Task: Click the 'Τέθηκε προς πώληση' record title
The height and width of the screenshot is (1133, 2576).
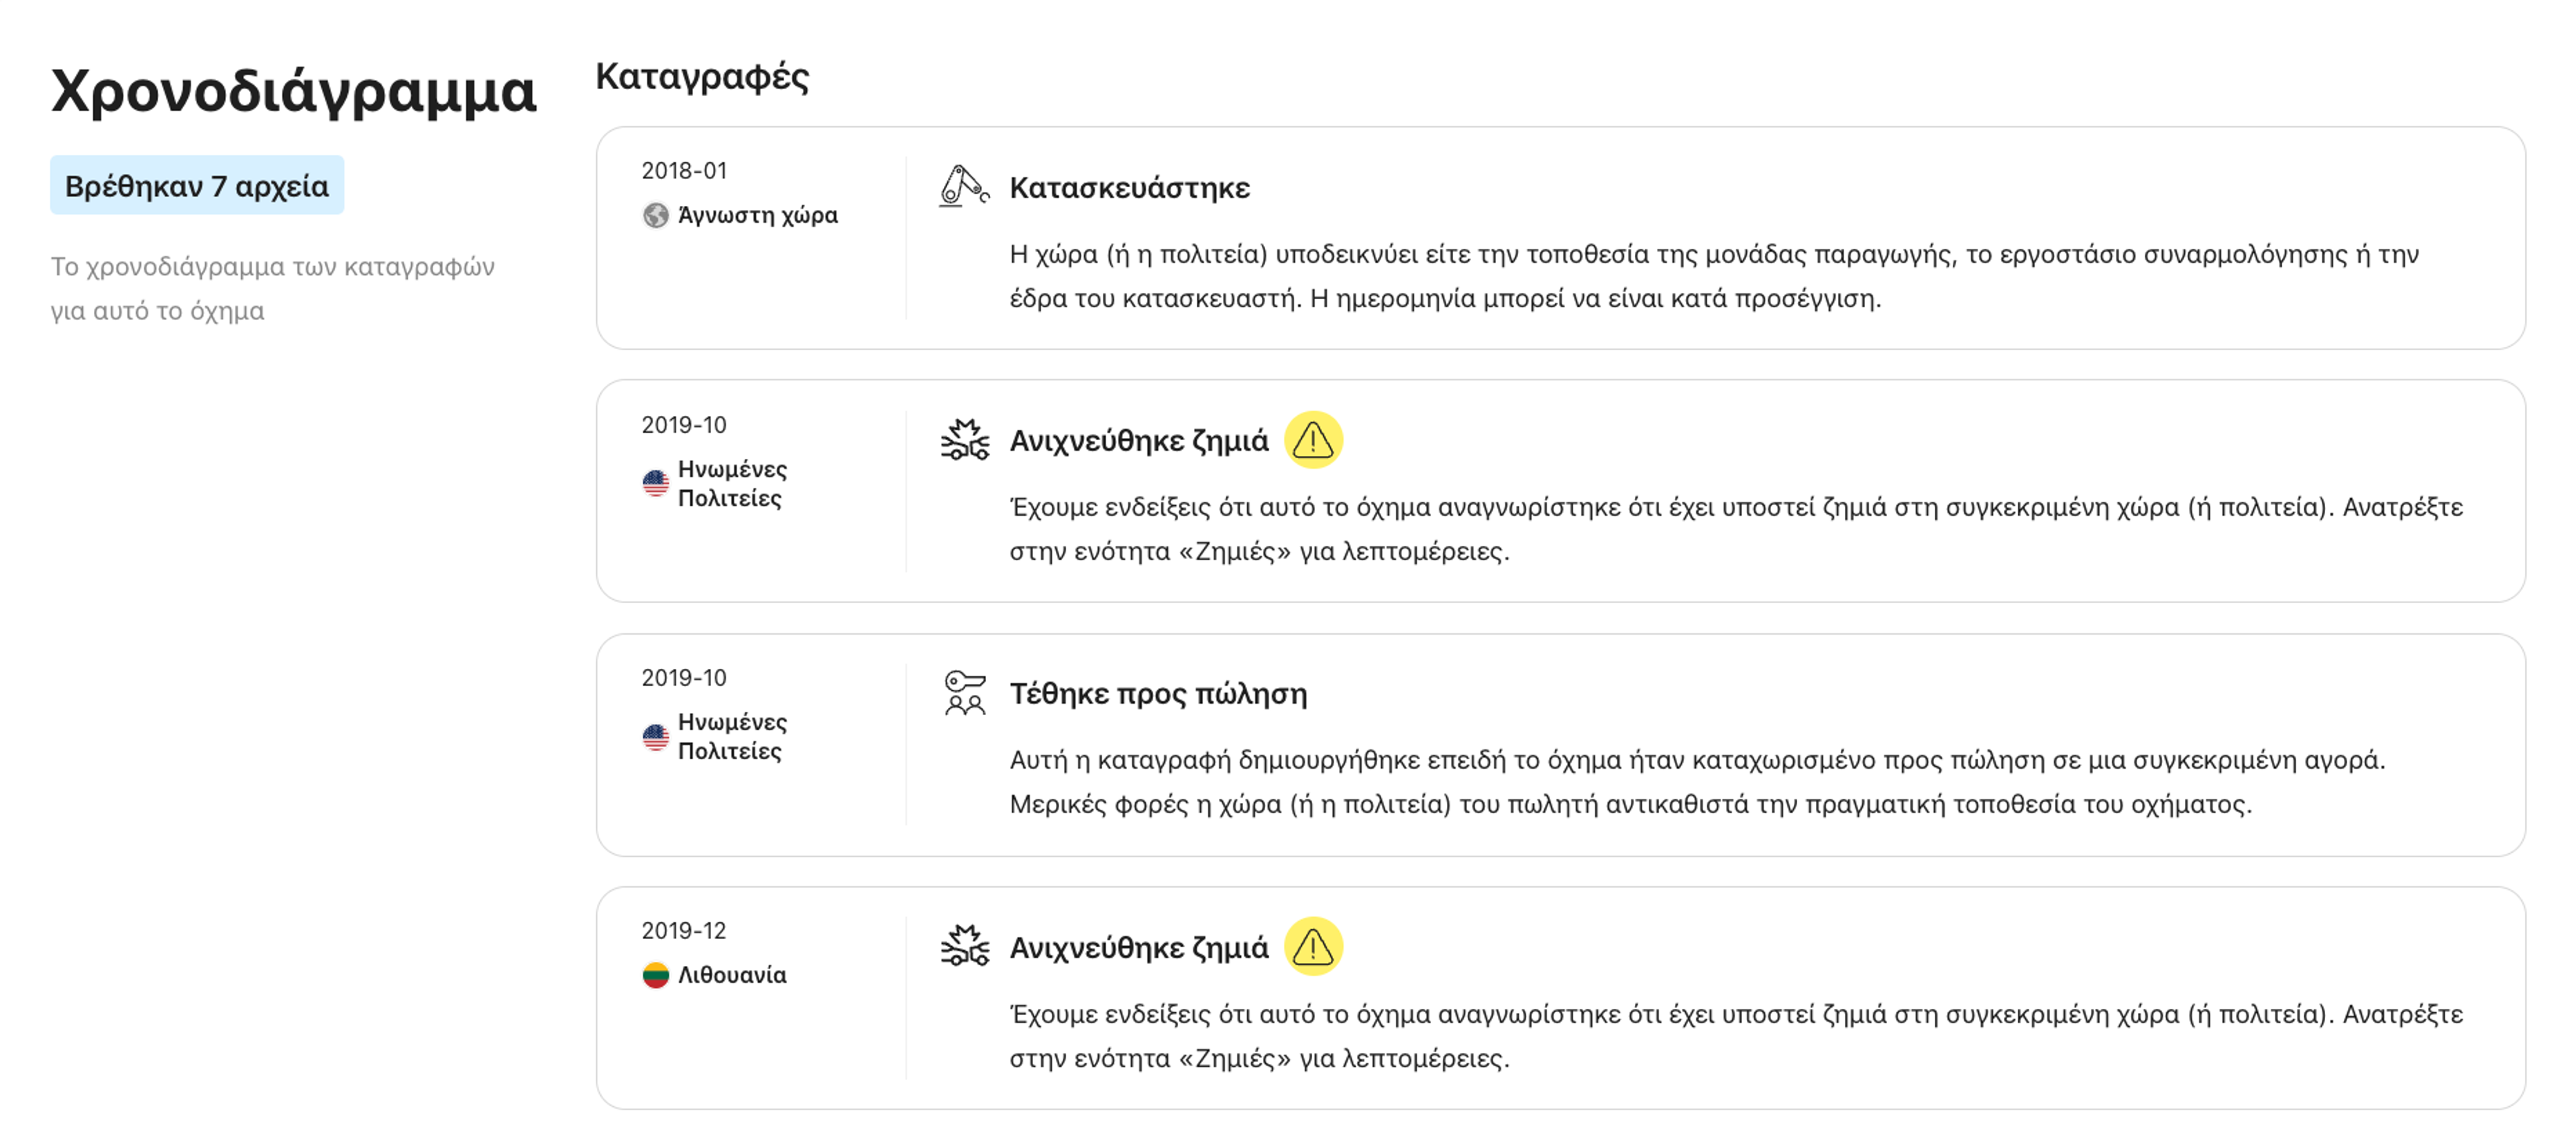Action: [x=1158, y=694]
